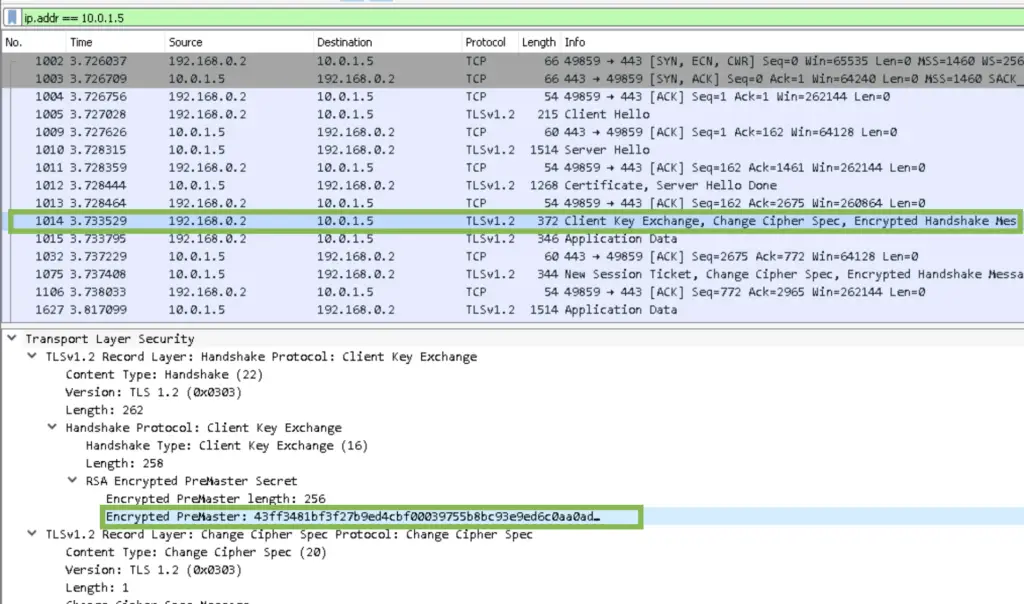Select packet 1011 ACK row
1024x604 pixels.
click(x=513, y=167)
